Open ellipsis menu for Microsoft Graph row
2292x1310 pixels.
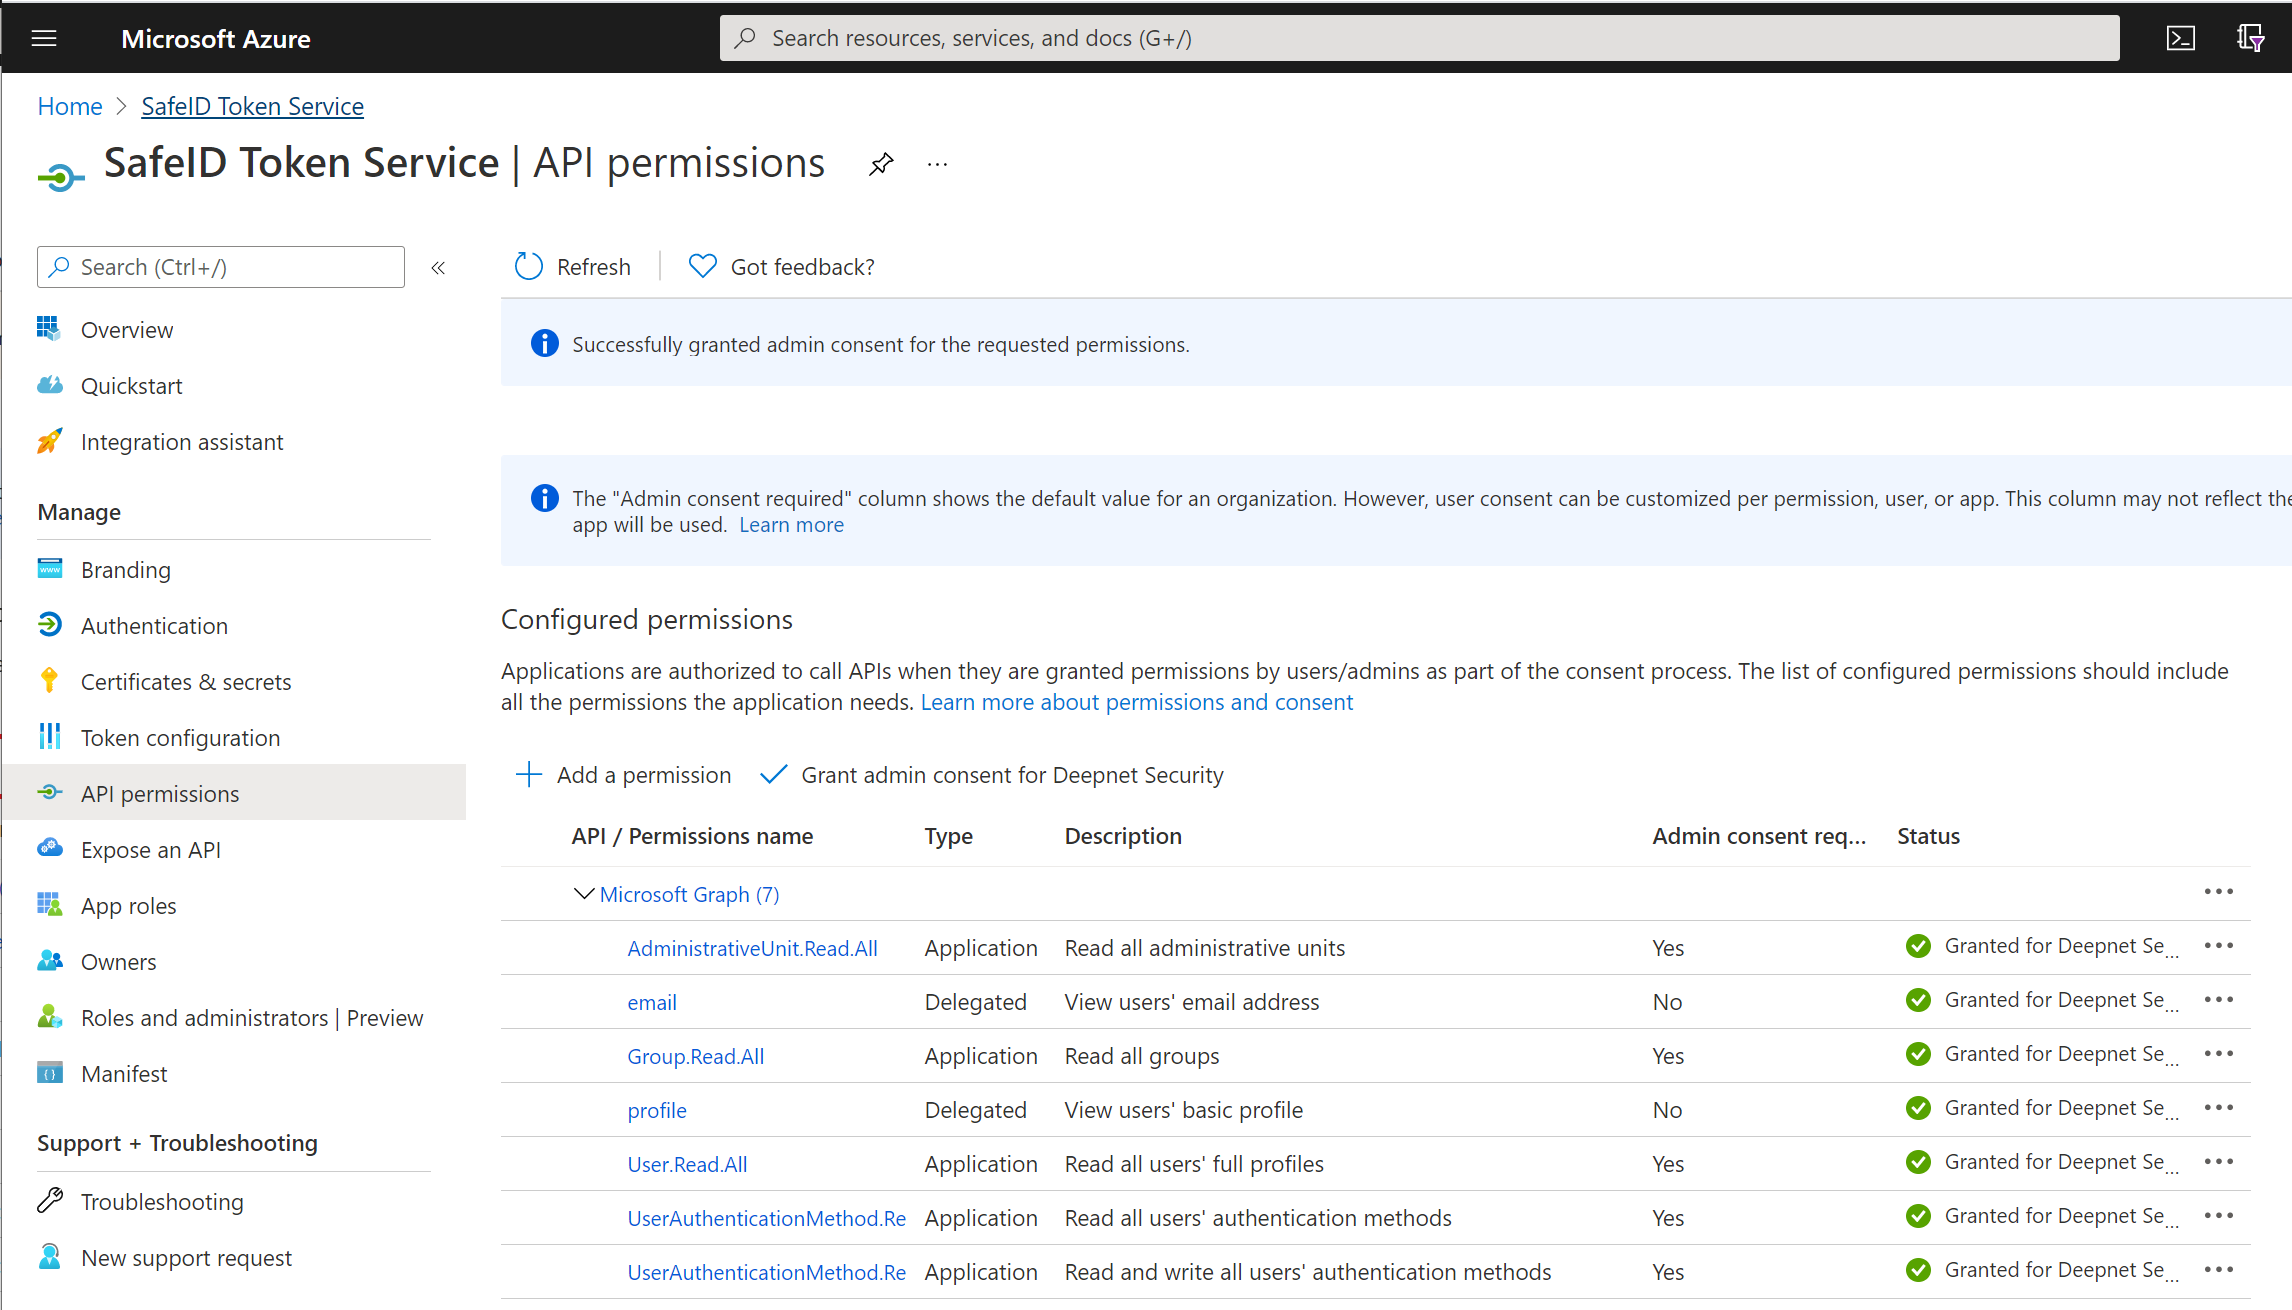[2218, 892]
